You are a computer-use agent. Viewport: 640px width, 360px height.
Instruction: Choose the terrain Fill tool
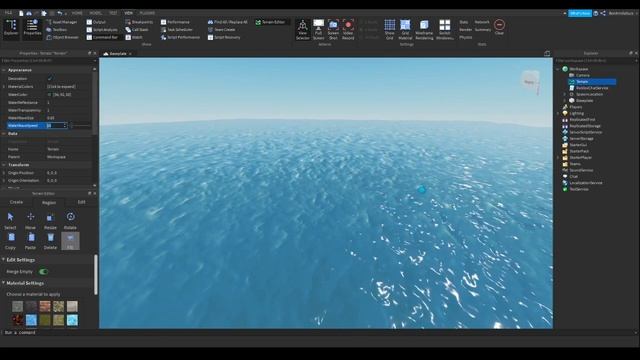pyautogui.click(x=70, y=241)
